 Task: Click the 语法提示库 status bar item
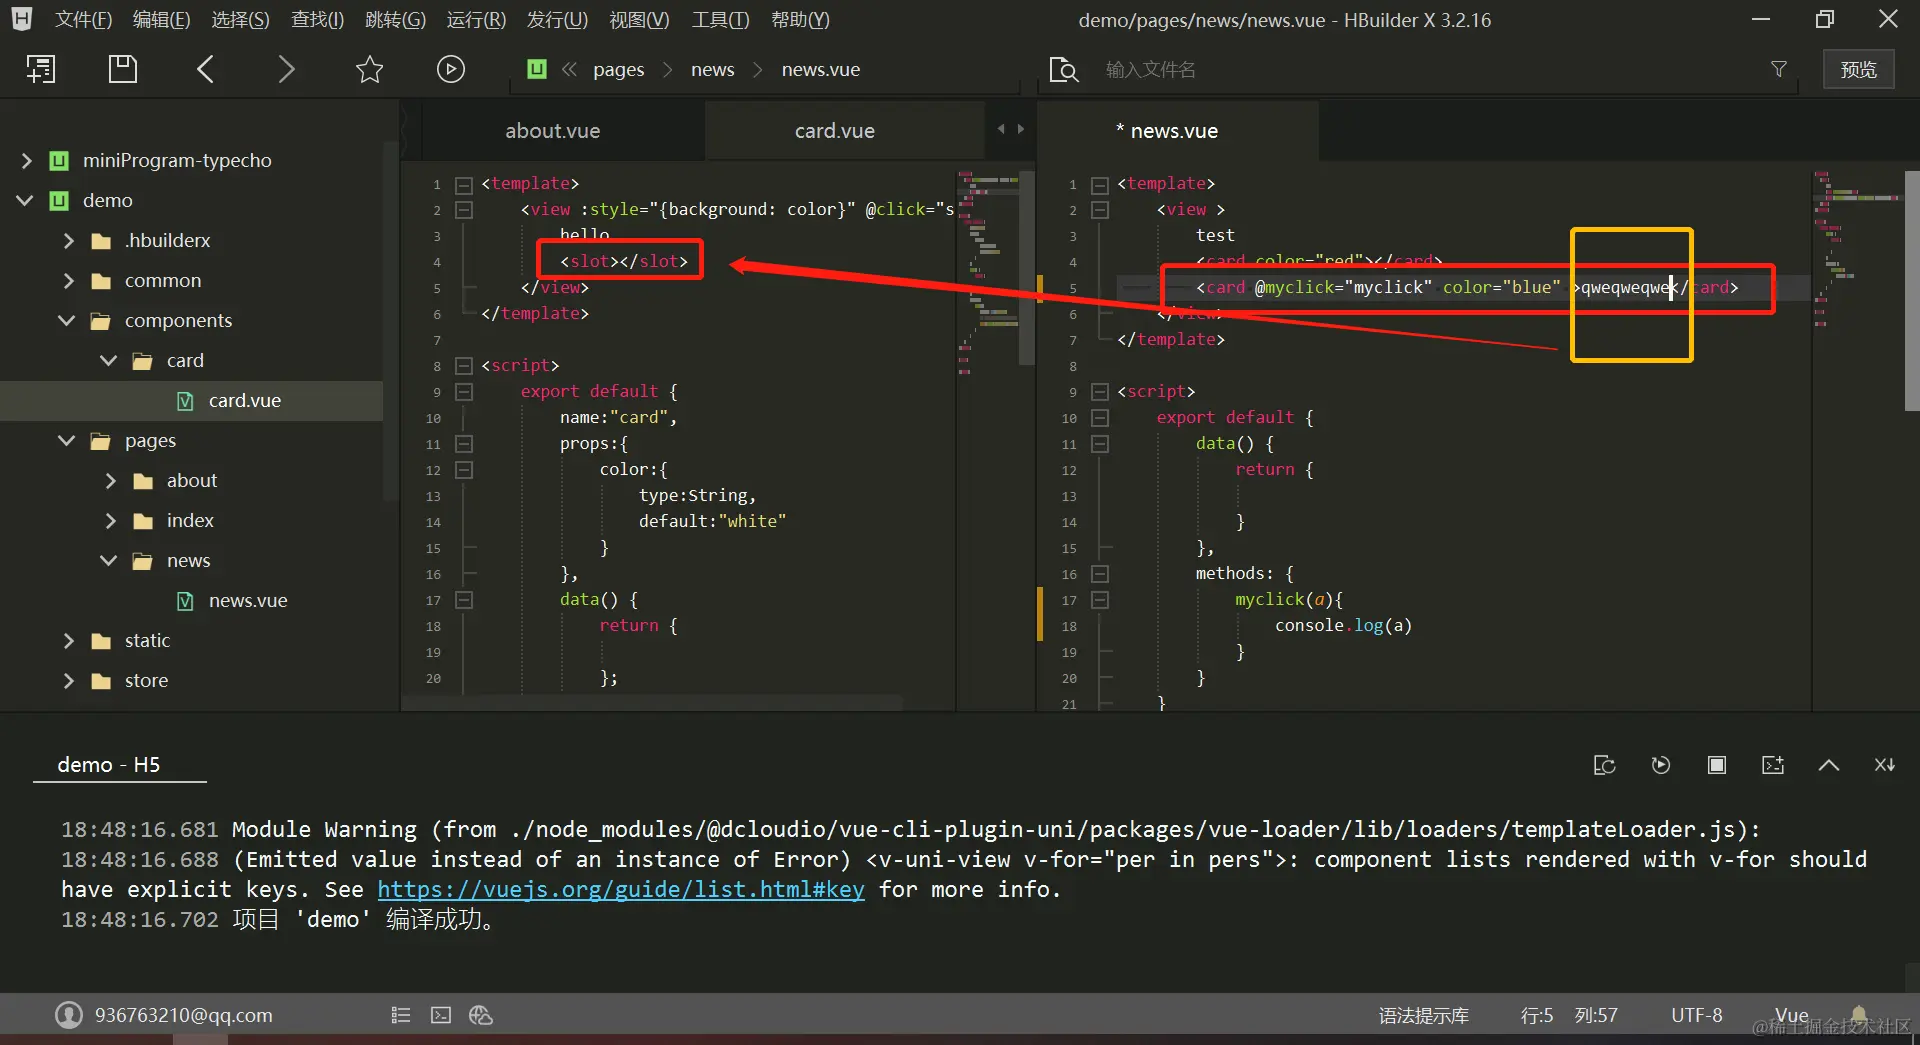point(1424,1016)
